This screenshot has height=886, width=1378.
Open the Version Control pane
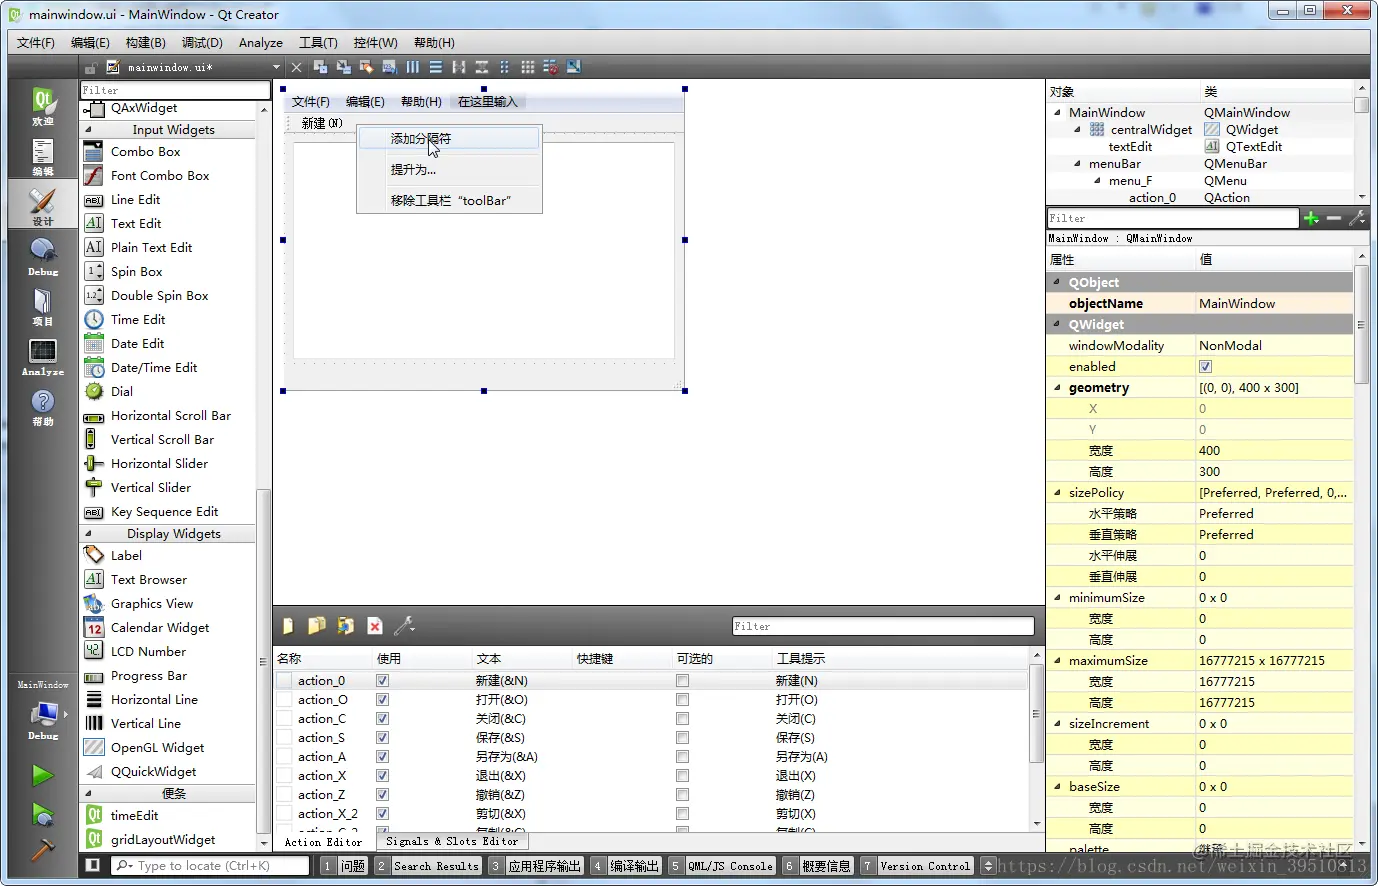917,866
